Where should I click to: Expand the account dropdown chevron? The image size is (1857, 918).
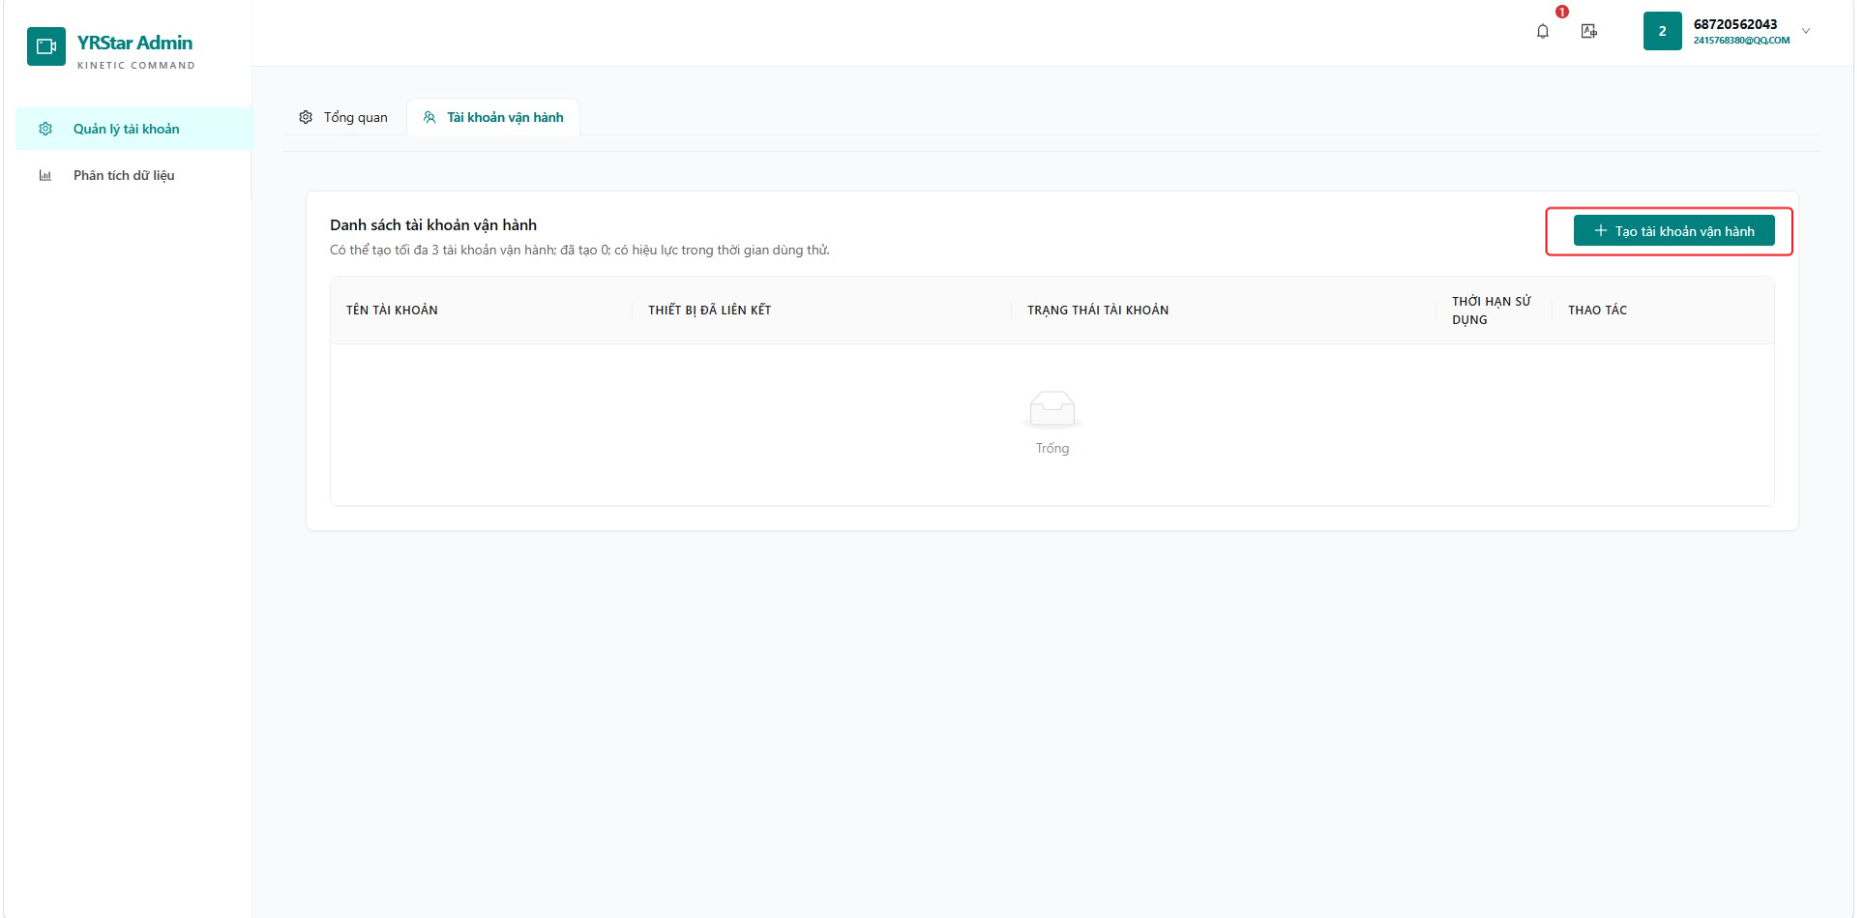pos(1806,31)
